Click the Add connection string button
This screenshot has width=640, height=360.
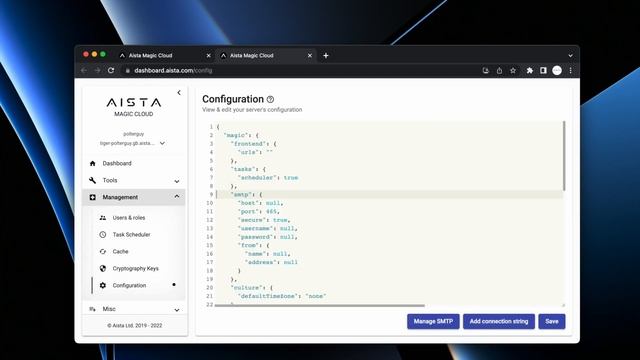coord(499,321)
